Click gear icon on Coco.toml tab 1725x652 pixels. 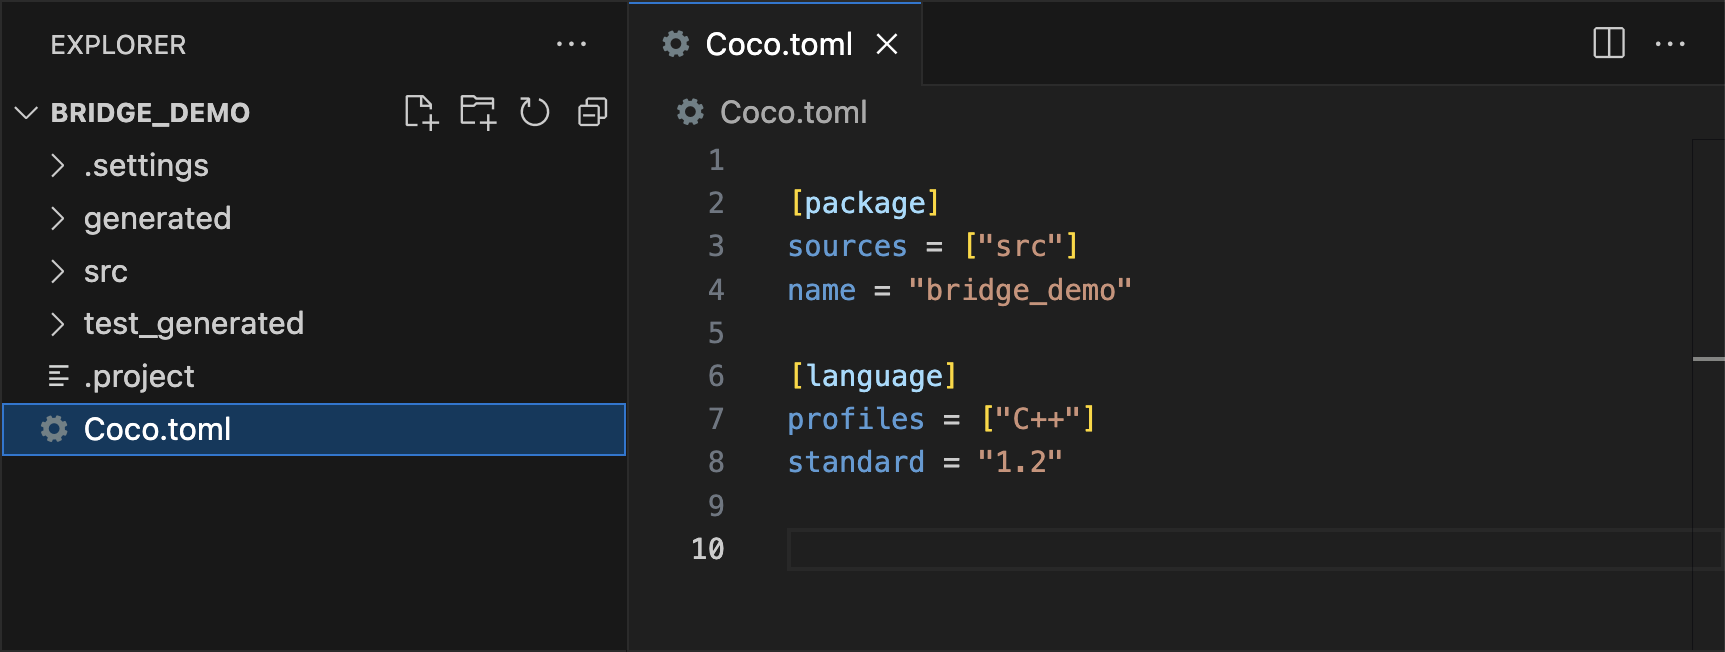point(676,44)
